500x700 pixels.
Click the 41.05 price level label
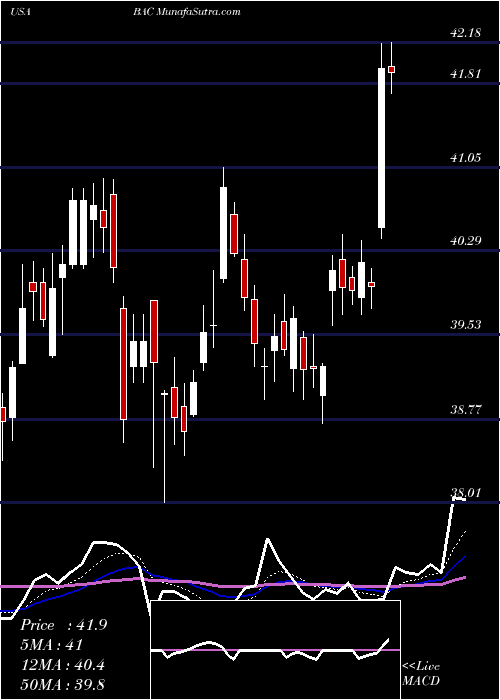(x=466, y=157)
